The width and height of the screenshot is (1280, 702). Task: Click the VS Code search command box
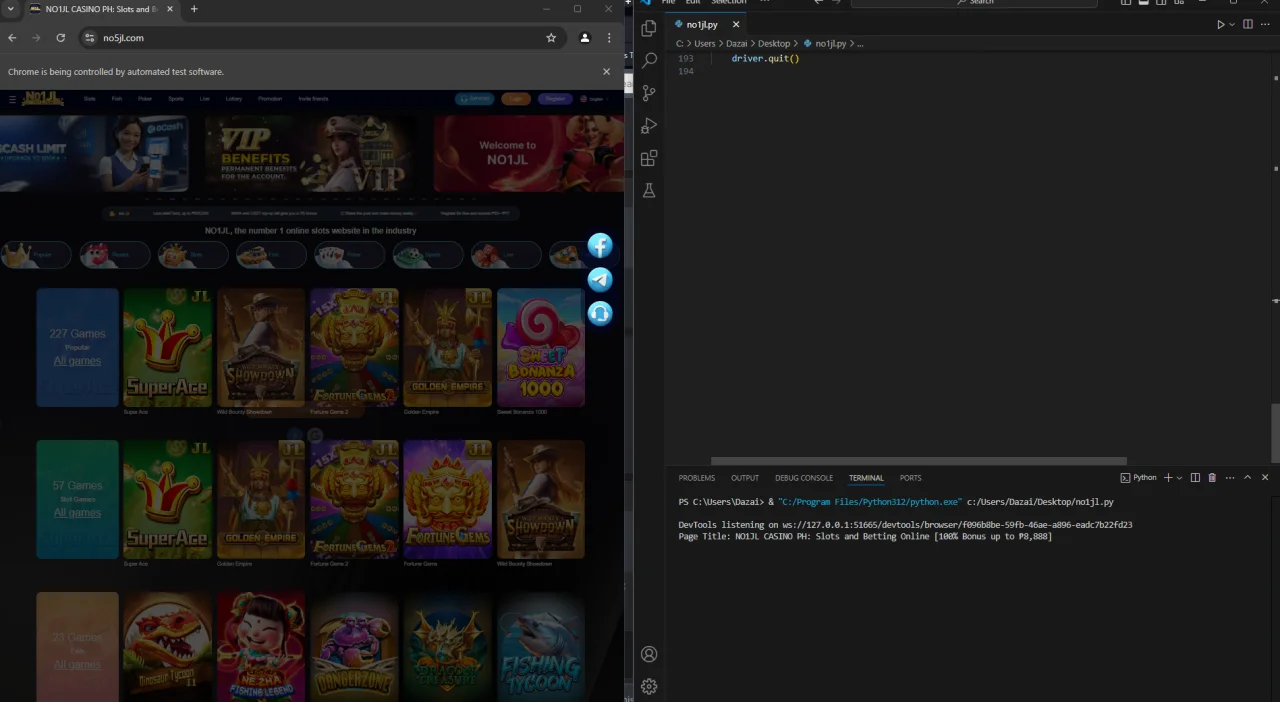pos(975,3)
